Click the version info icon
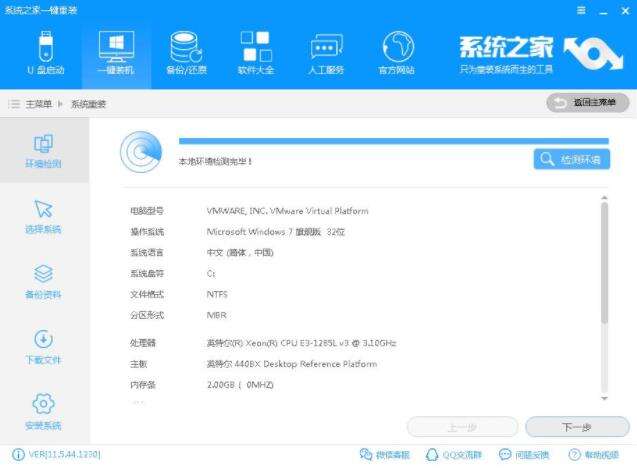The image size is (637, 470). point(18,455)
